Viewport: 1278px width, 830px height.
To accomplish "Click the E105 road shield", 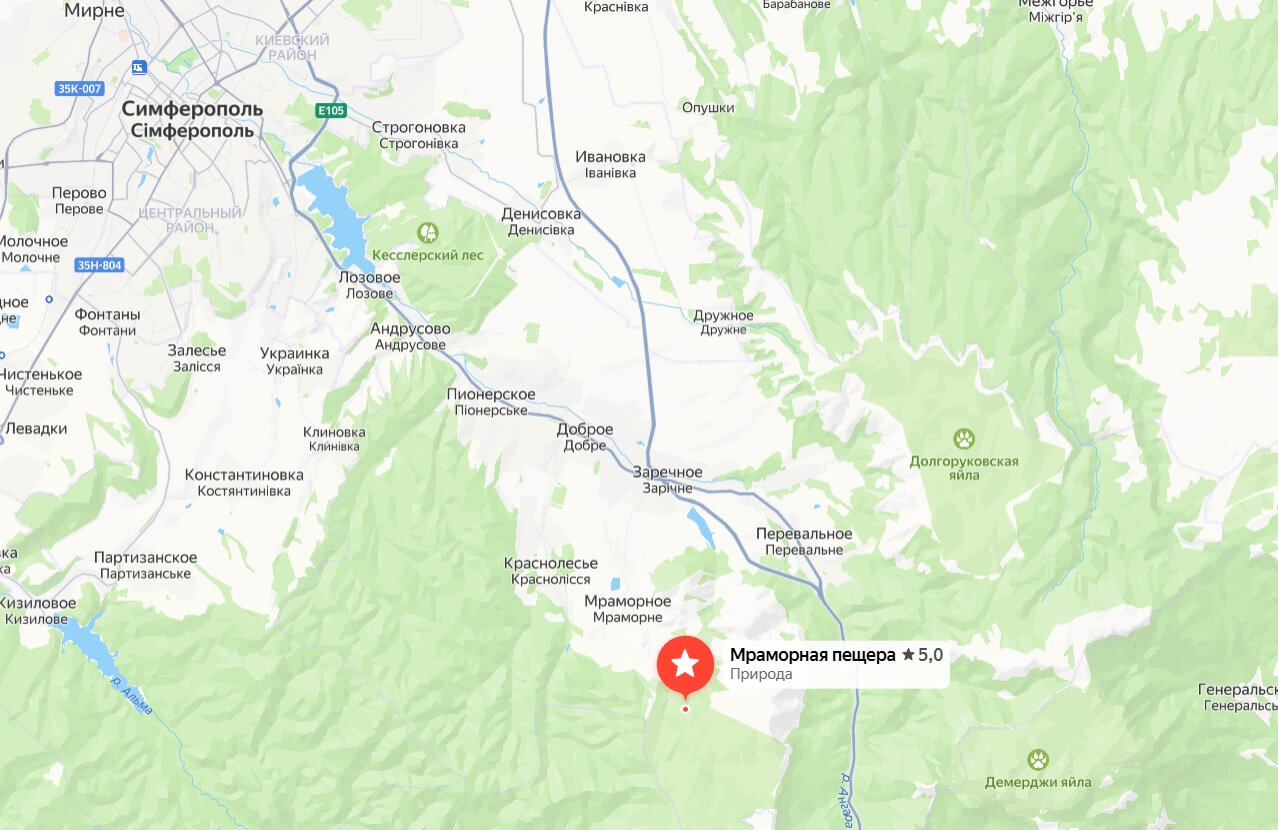I will [331, 111].
